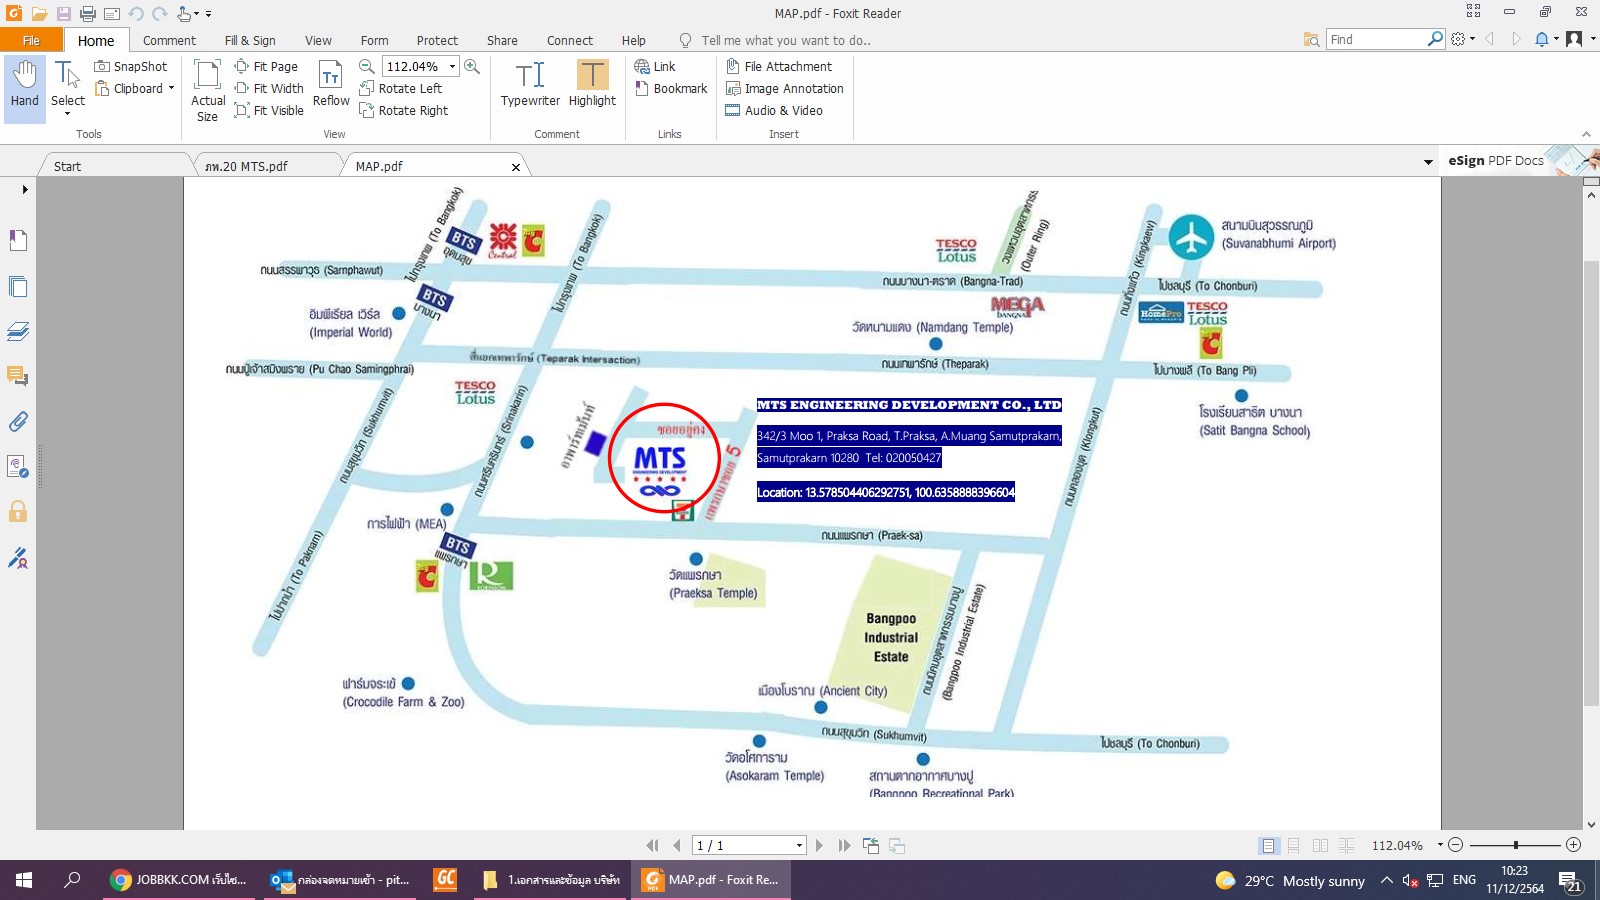Click the Find search box

[x=1376, y=39]
